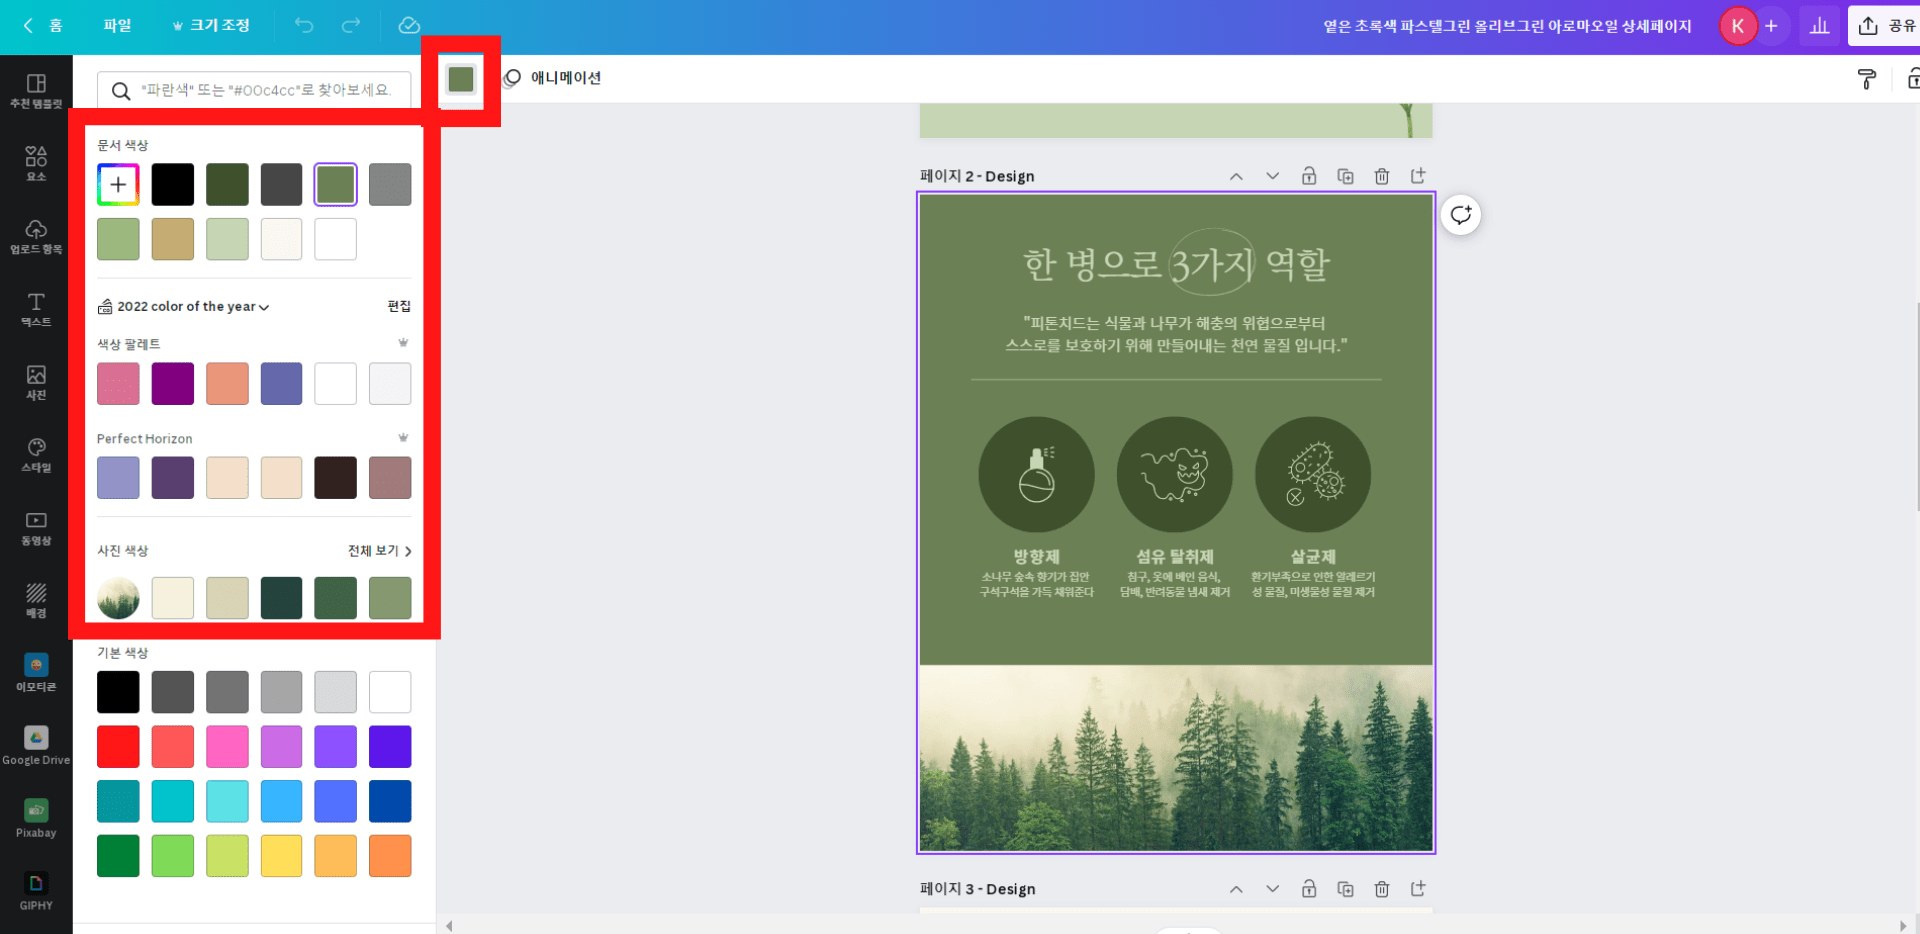Viewport: 1920px width, 934px height.
Task: Click the 공유 share button
Action: pos(1885,26)
